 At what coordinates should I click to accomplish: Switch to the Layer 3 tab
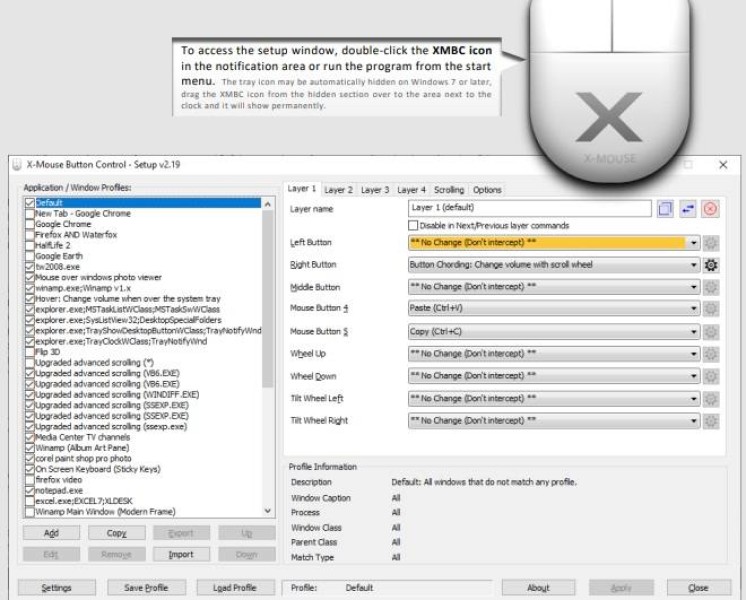tap(375, 190)
